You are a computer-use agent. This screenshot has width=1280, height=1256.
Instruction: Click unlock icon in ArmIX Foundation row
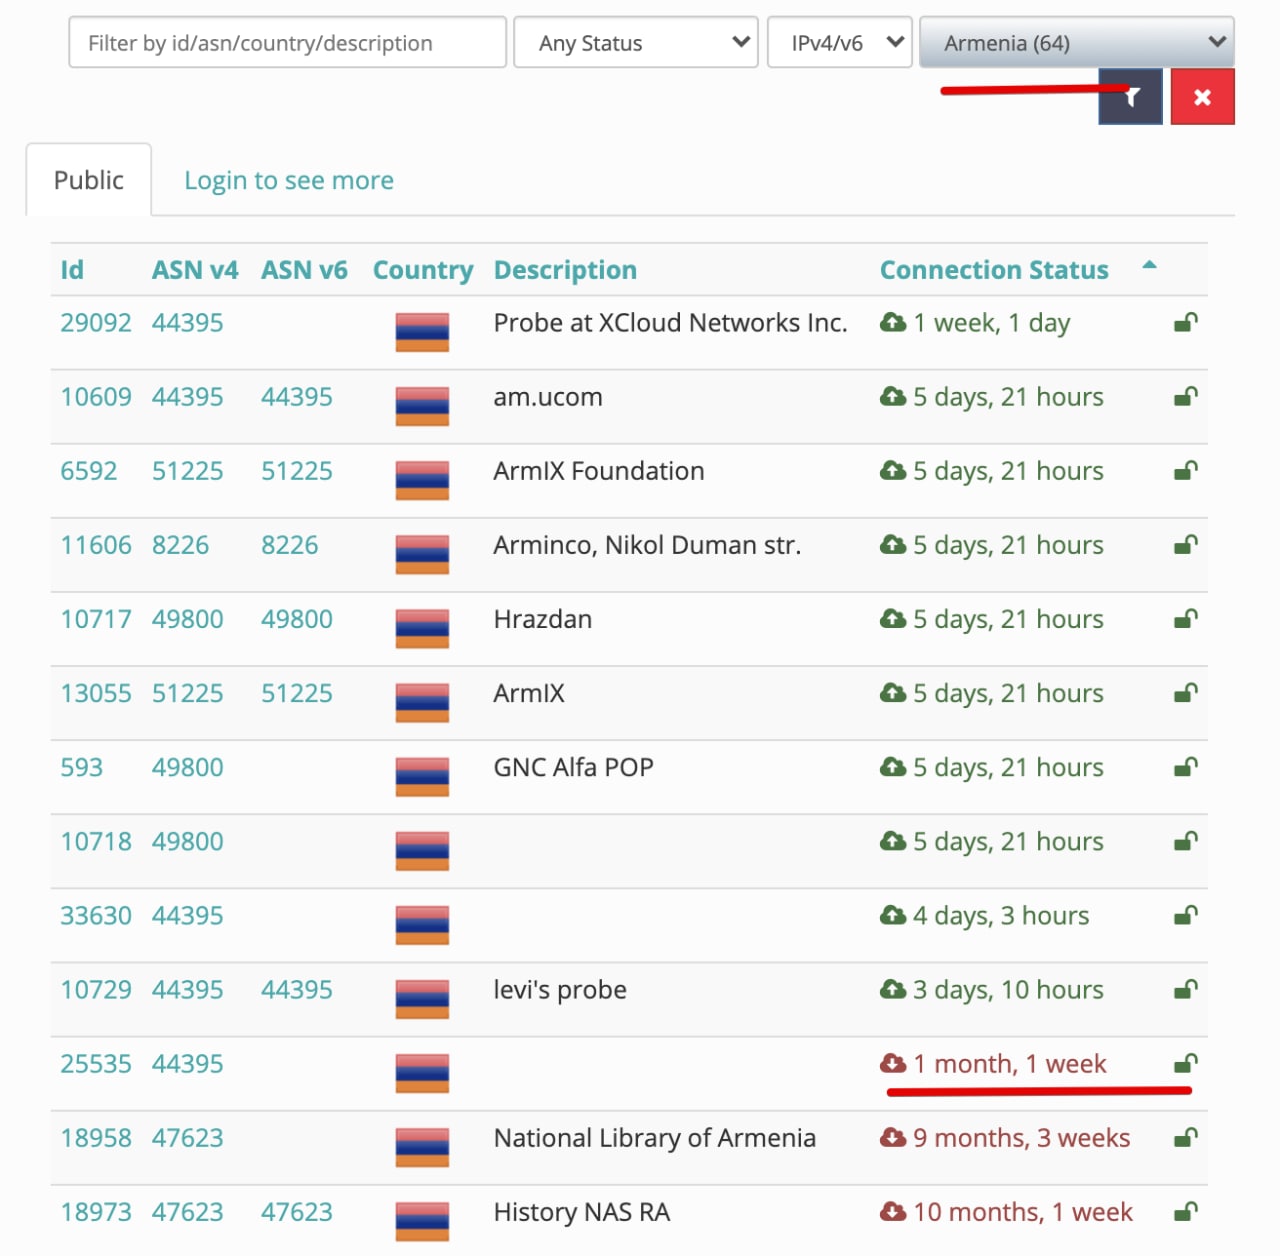1186,470
